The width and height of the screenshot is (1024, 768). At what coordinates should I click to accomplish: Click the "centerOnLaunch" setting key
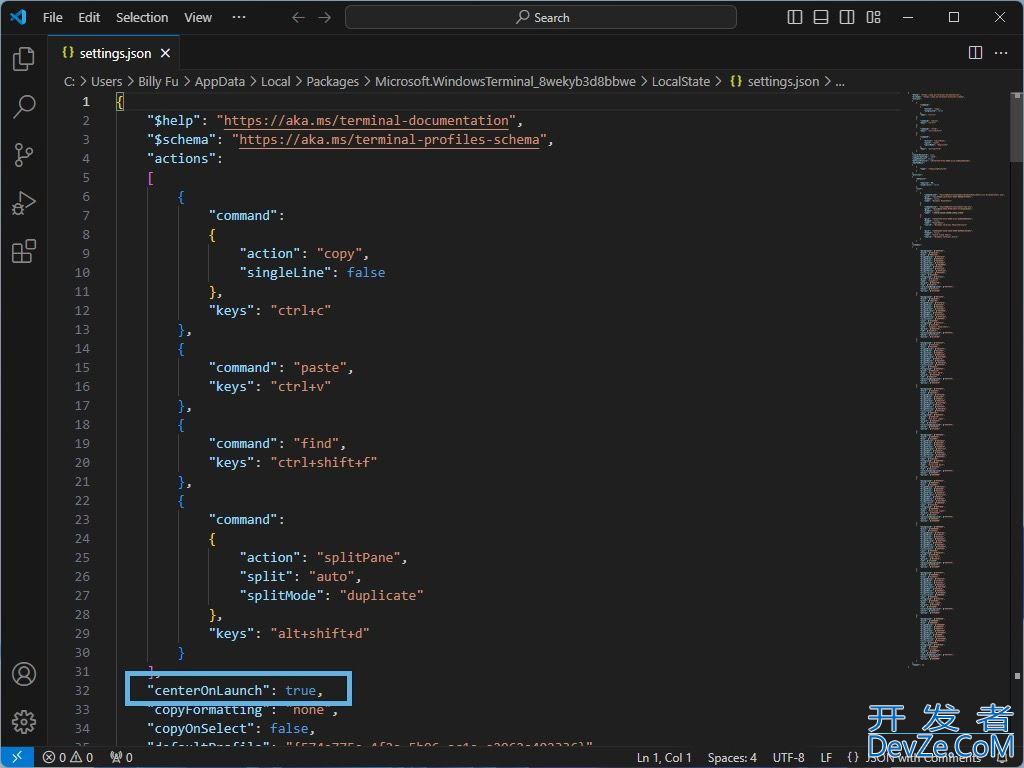(x=208, y=690)
